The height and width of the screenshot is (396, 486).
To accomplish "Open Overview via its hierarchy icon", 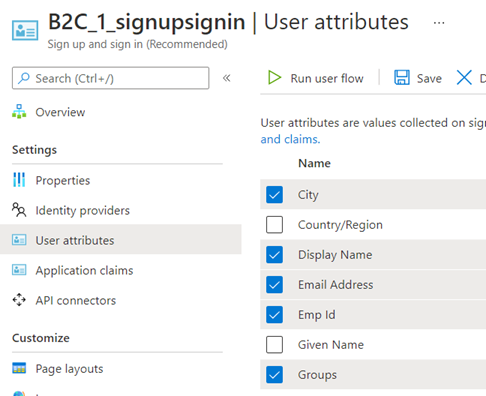I will pyautogui.click(x=19, y=112).
